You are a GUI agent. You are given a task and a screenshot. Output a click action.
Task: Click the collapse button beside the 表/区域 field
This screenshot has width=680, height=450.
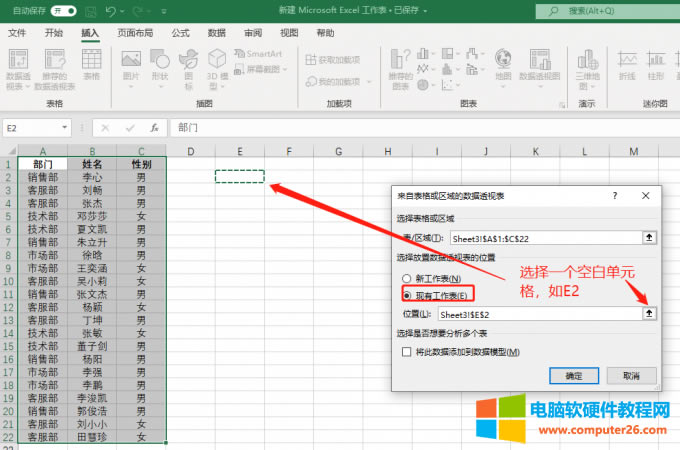[x=649, y=237]
